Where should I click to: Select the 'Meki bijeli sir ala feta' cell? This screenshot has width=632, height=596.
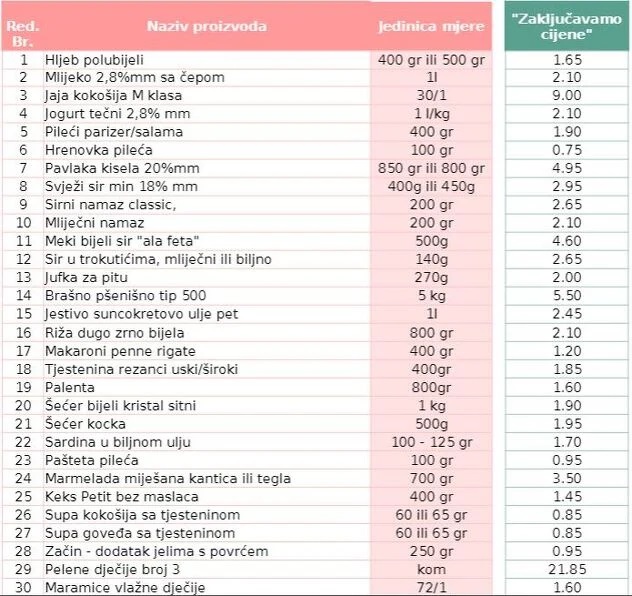pos(206,241)
